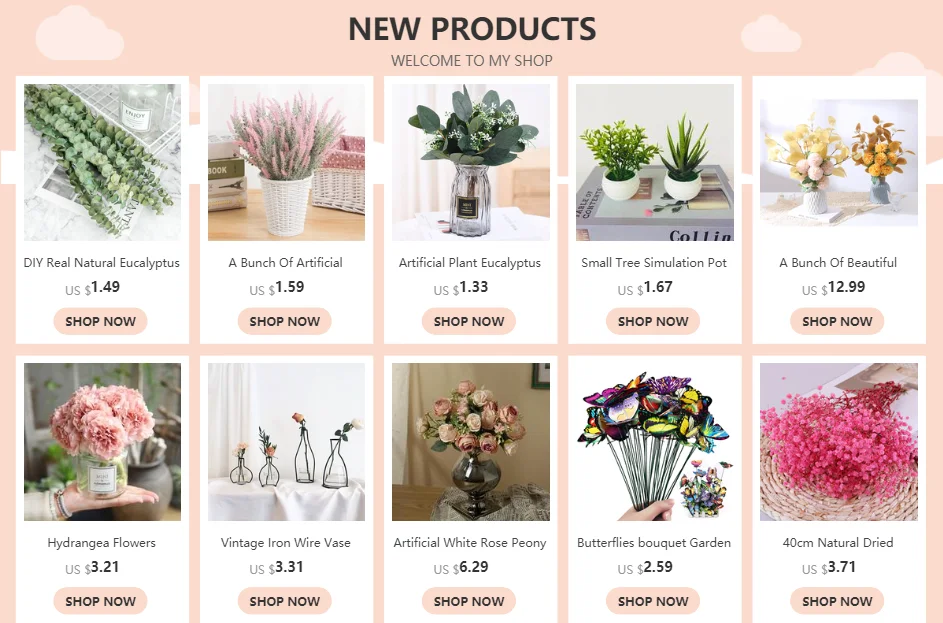Screen dimensions: 943x623
Task: Click the pink lavender bunch product photo
Action: [x=286, y=162]
